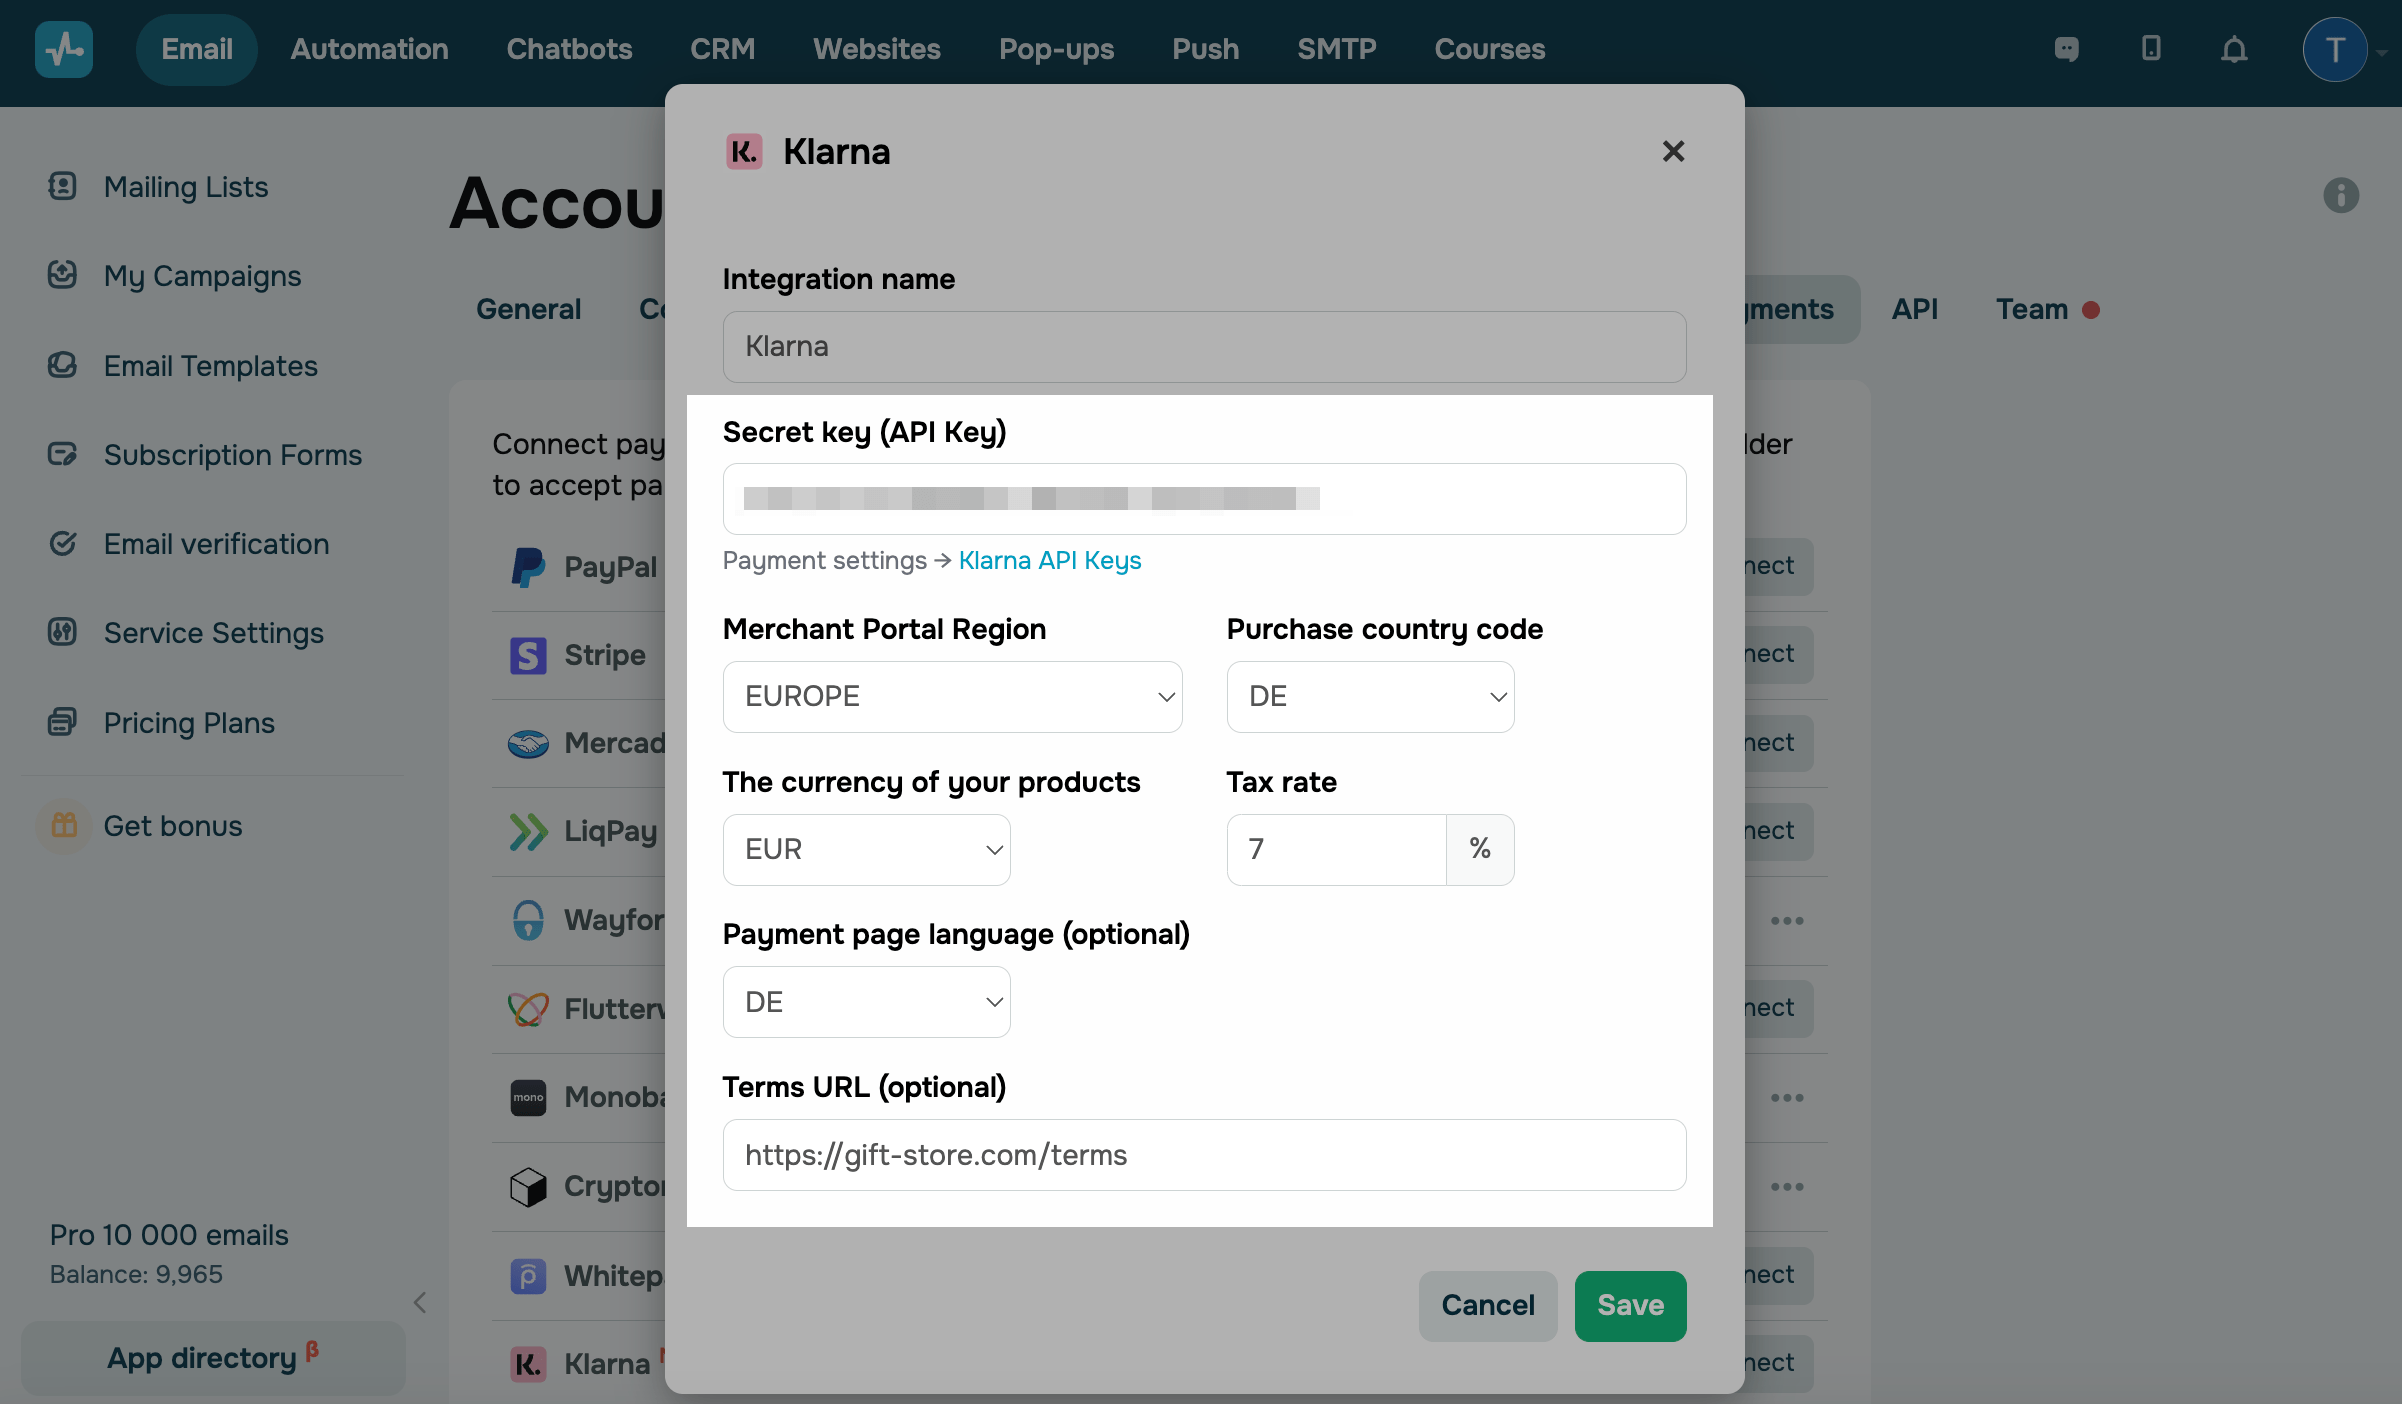Image resolution: width=2402 pixels, height=1404 pixels.
Task: Focus the Terms URL input field
Action: pos(1204,1155)
